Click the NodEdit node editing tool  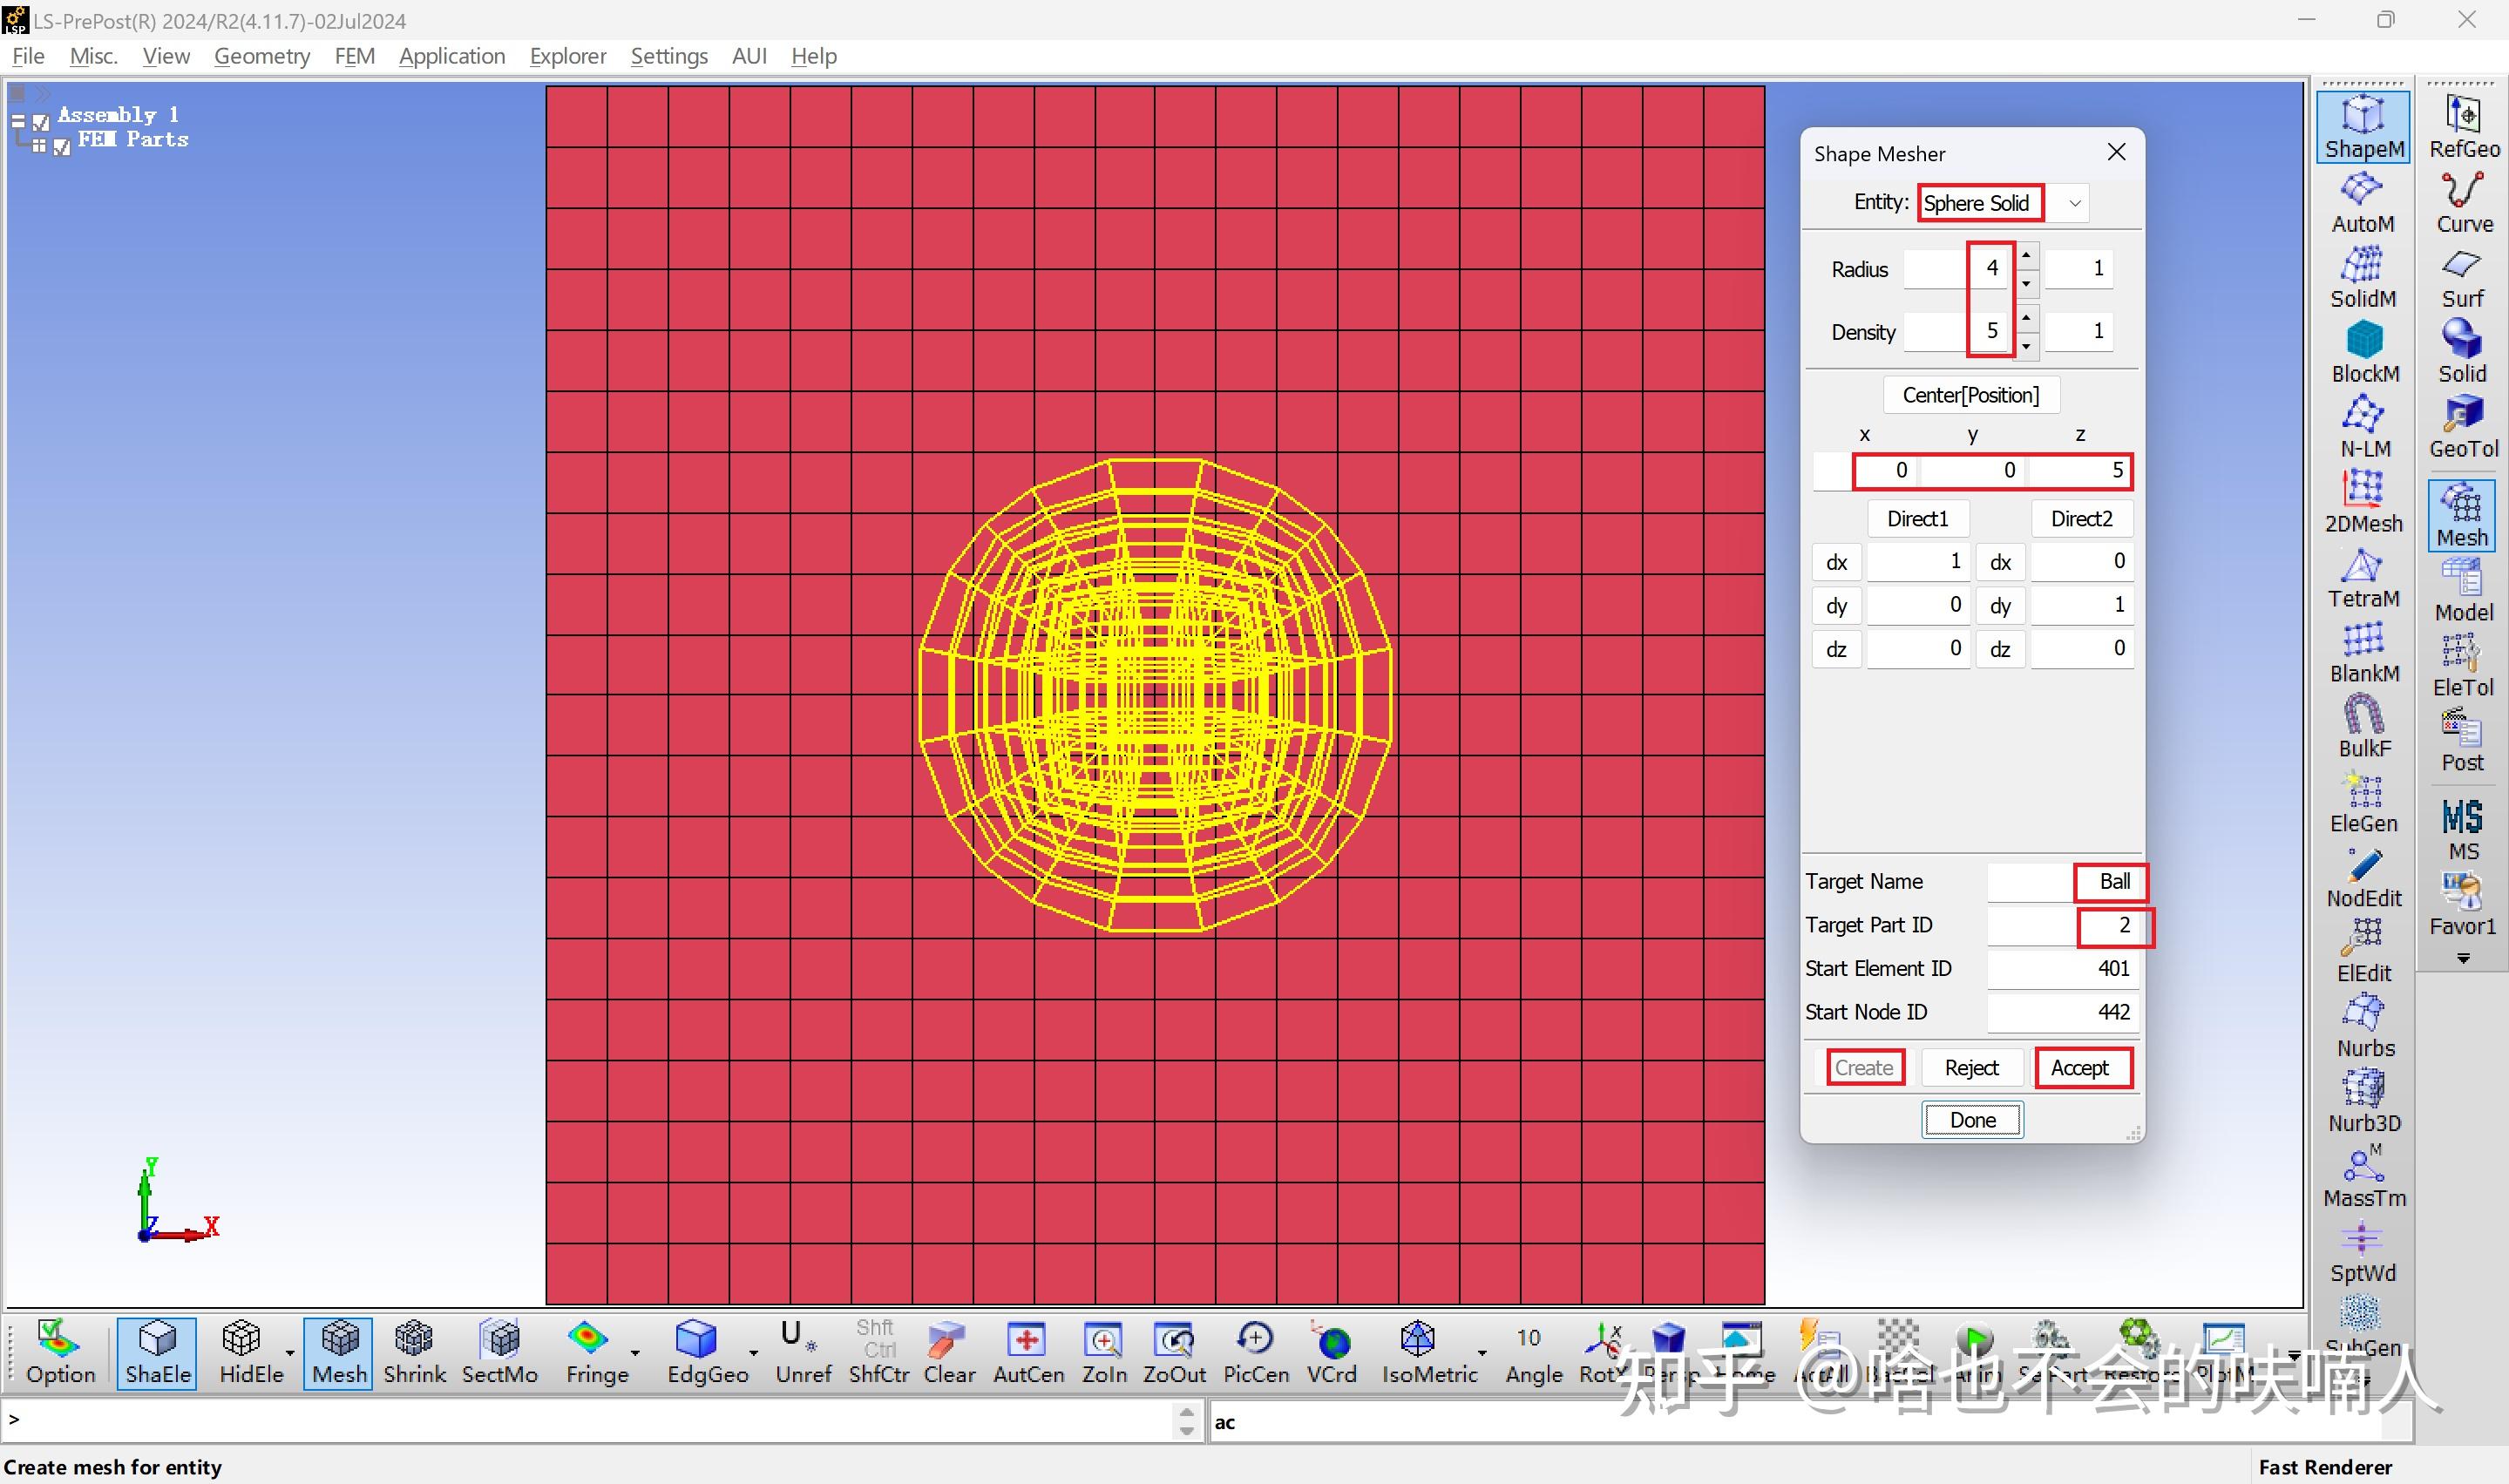2363,878
